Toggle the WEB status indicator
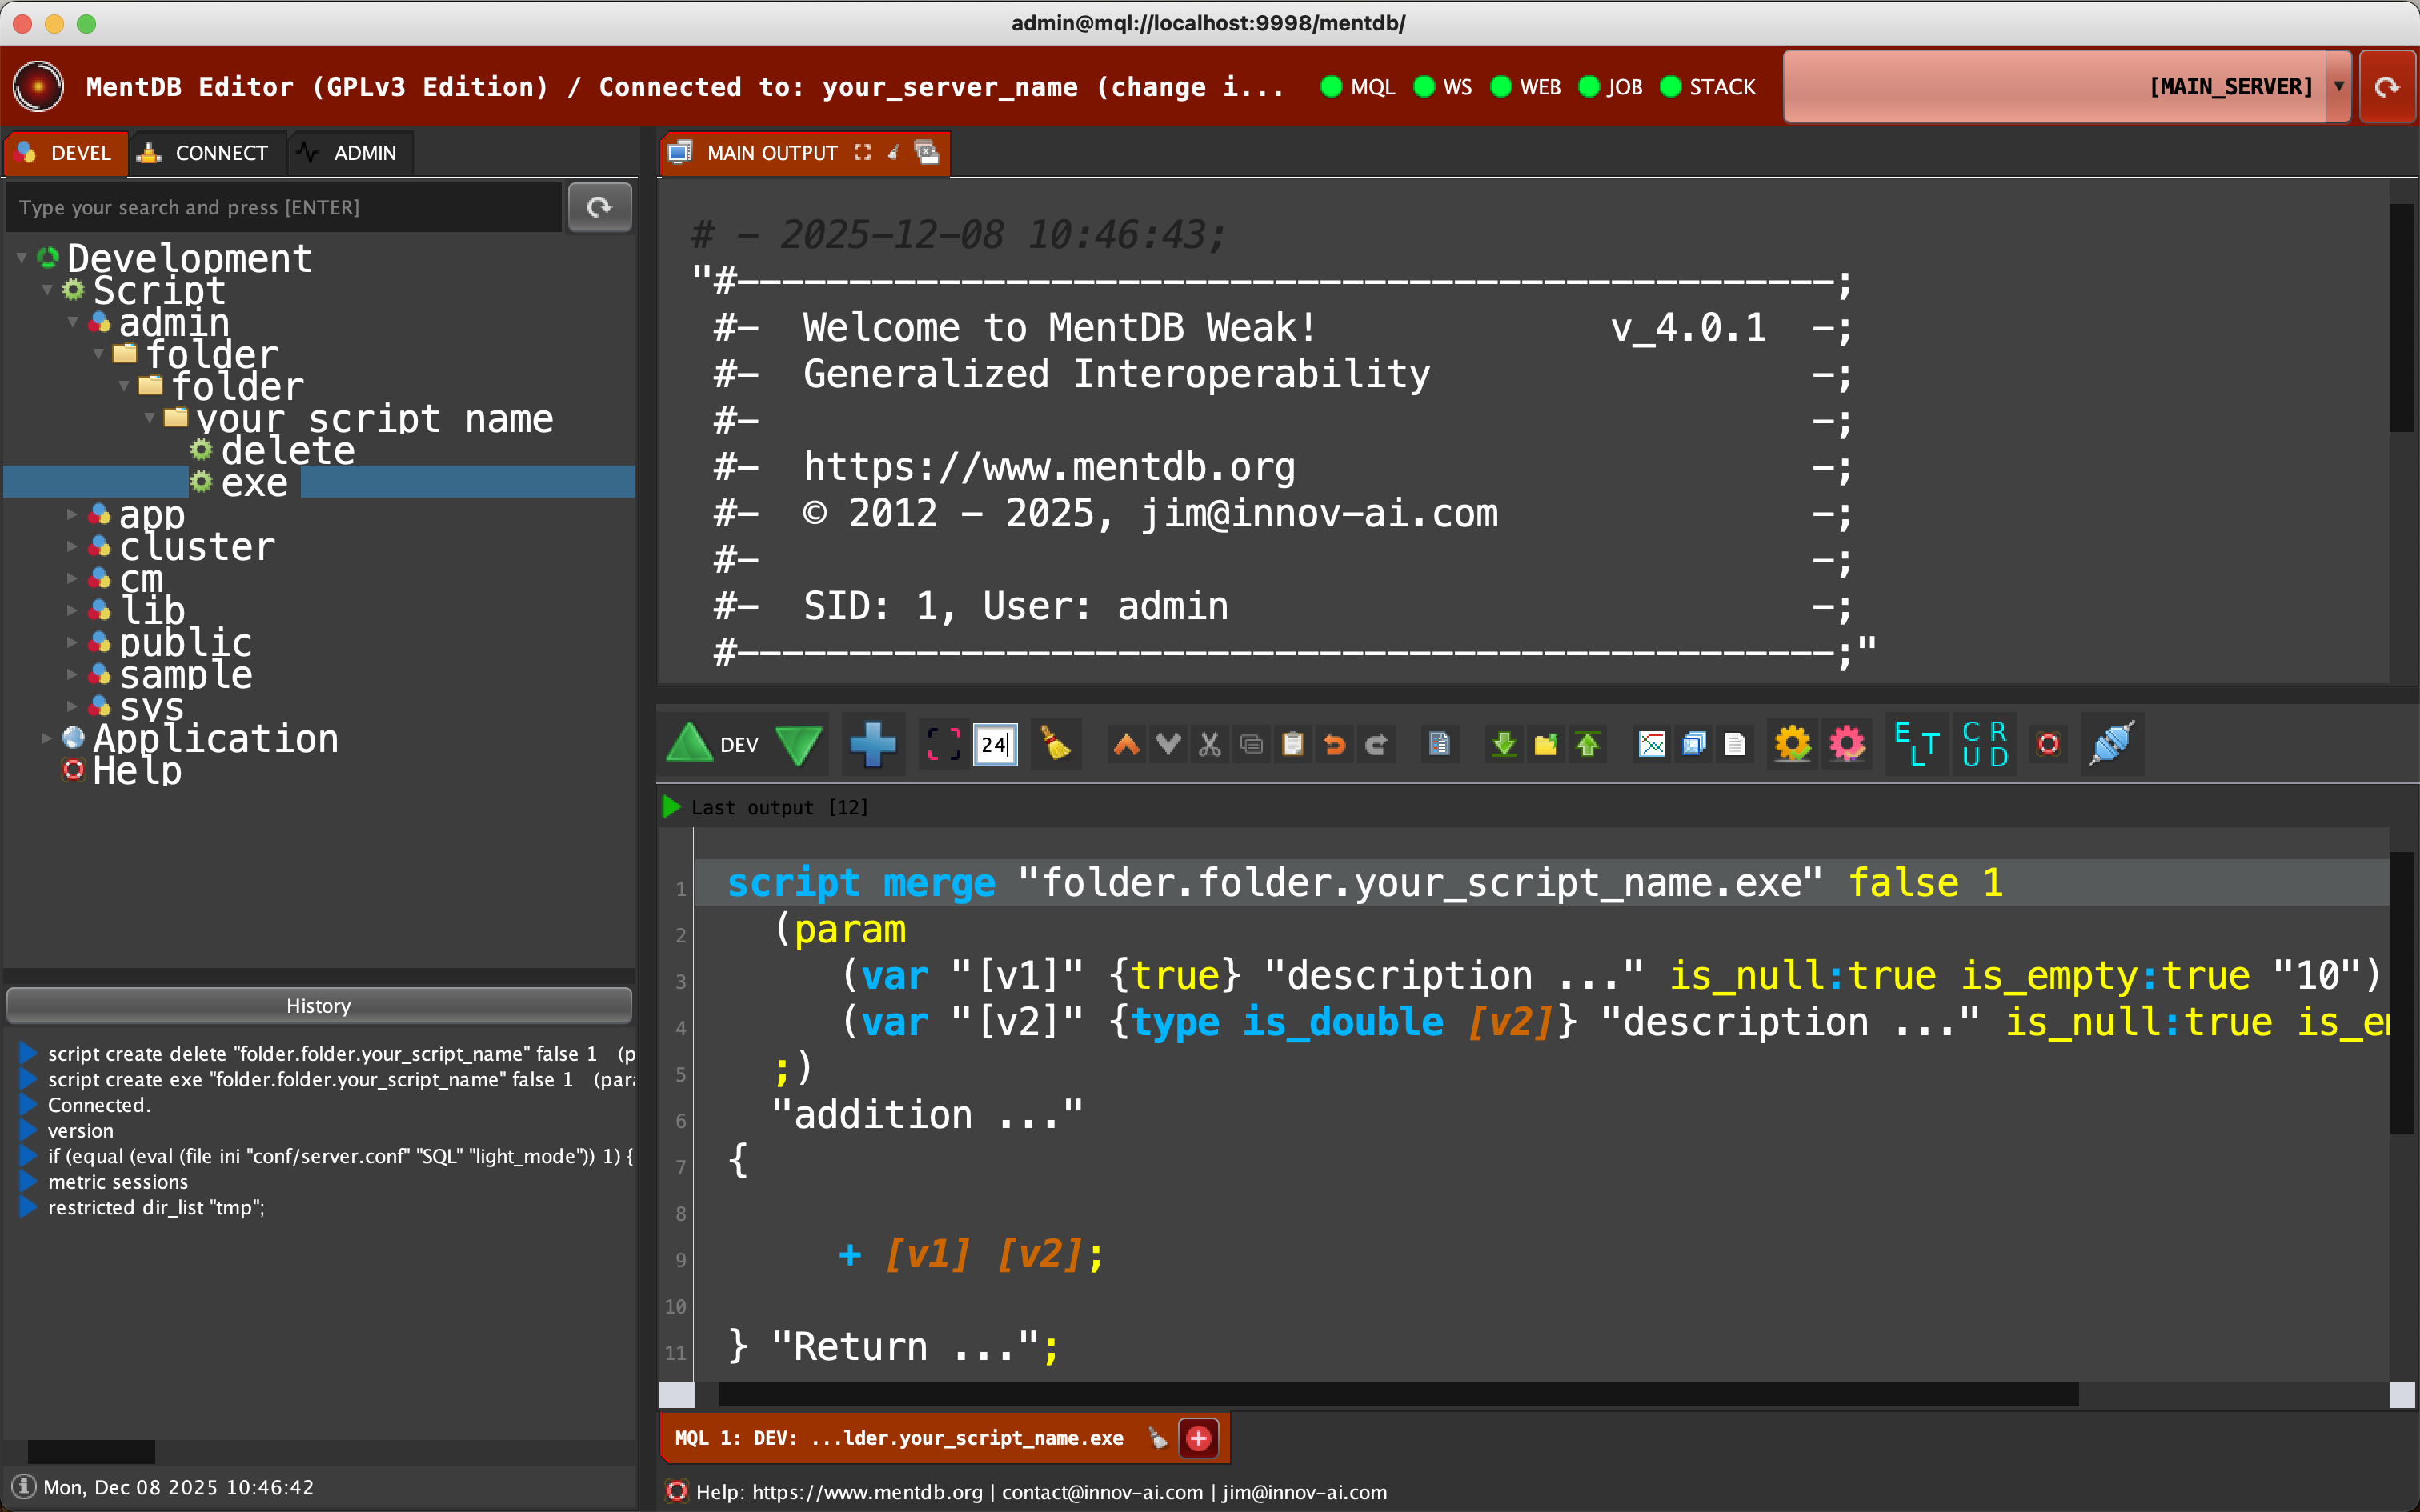 click(x=1500, y=87)
